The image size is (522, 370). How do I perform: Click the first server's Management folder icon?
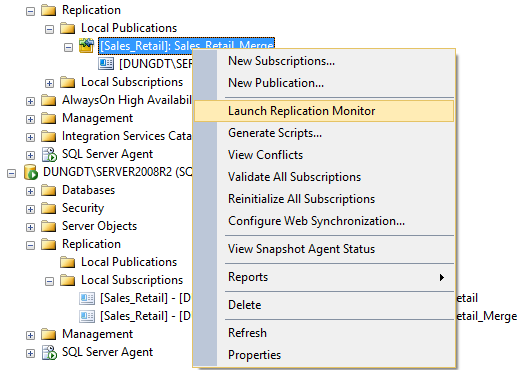click(49, 118)
